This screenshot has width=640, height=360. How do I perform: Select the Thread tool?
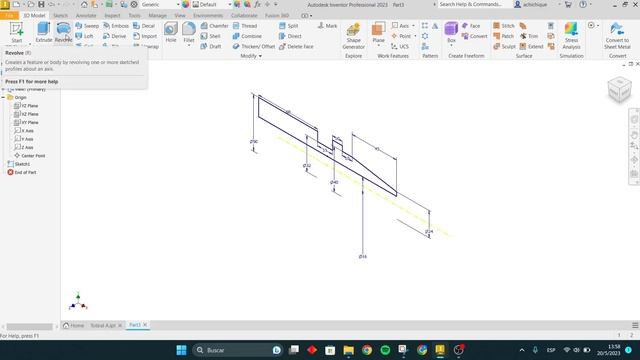[245, 26]
